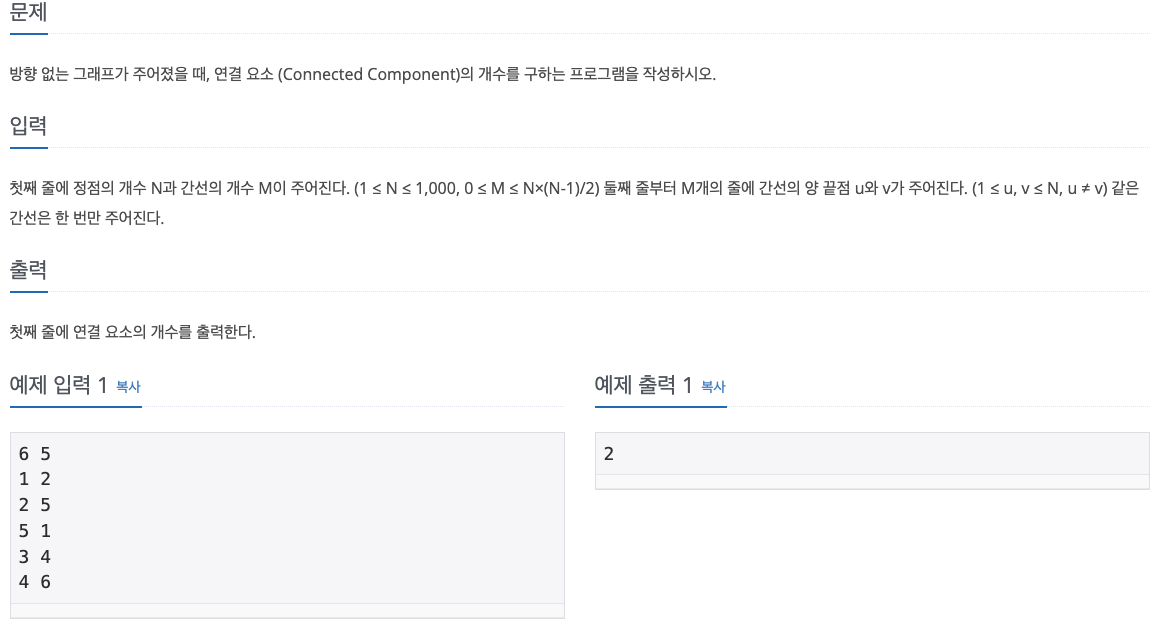Viewport: 1160px width, 630px height.
Task: Click the 출력 section heading
Action: [x=27, y=270]
